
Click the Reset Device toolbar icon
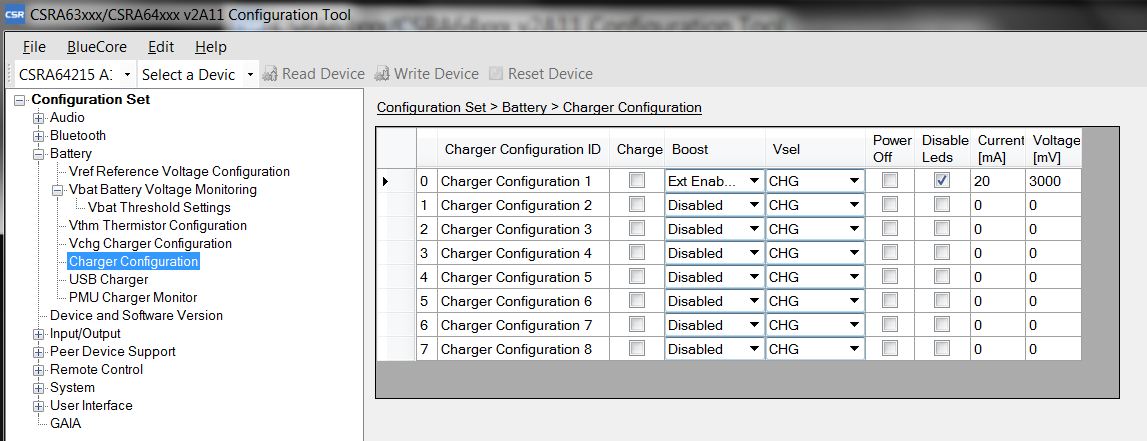pos(495,74)
